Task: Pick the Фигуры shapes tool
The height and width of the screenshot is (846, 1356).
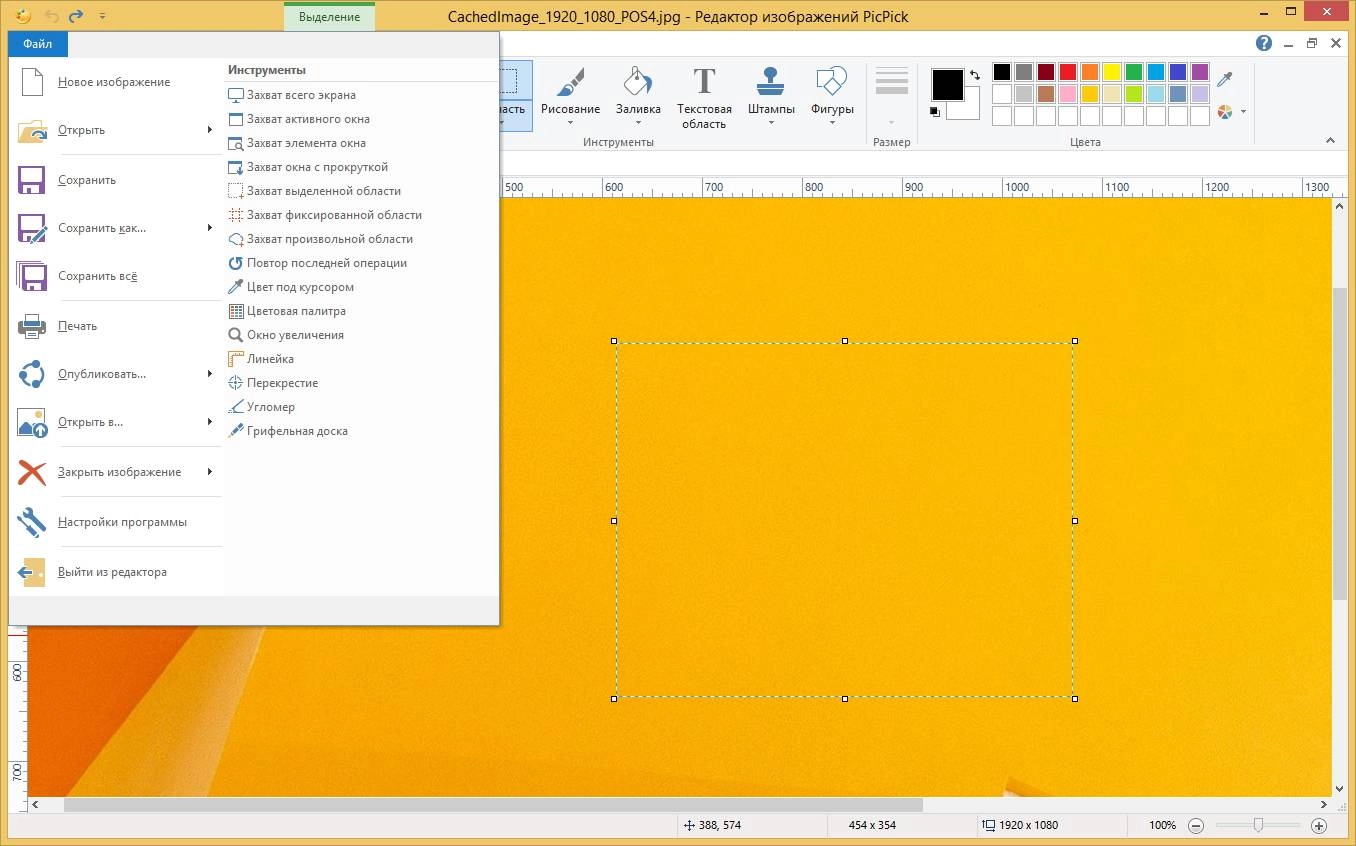Action: click(832, 96)
